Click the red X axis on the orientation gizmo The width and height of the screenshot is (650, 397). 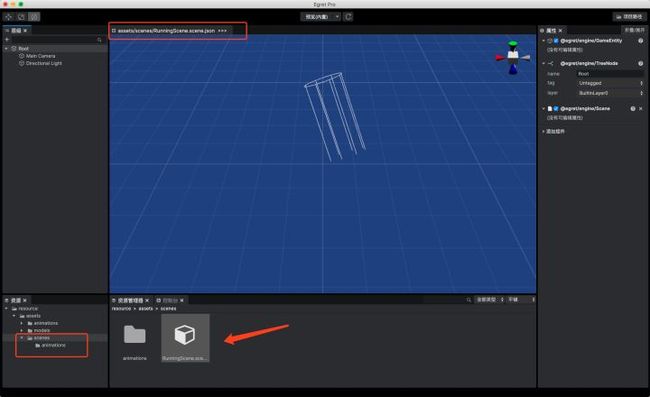coord(500,58)
